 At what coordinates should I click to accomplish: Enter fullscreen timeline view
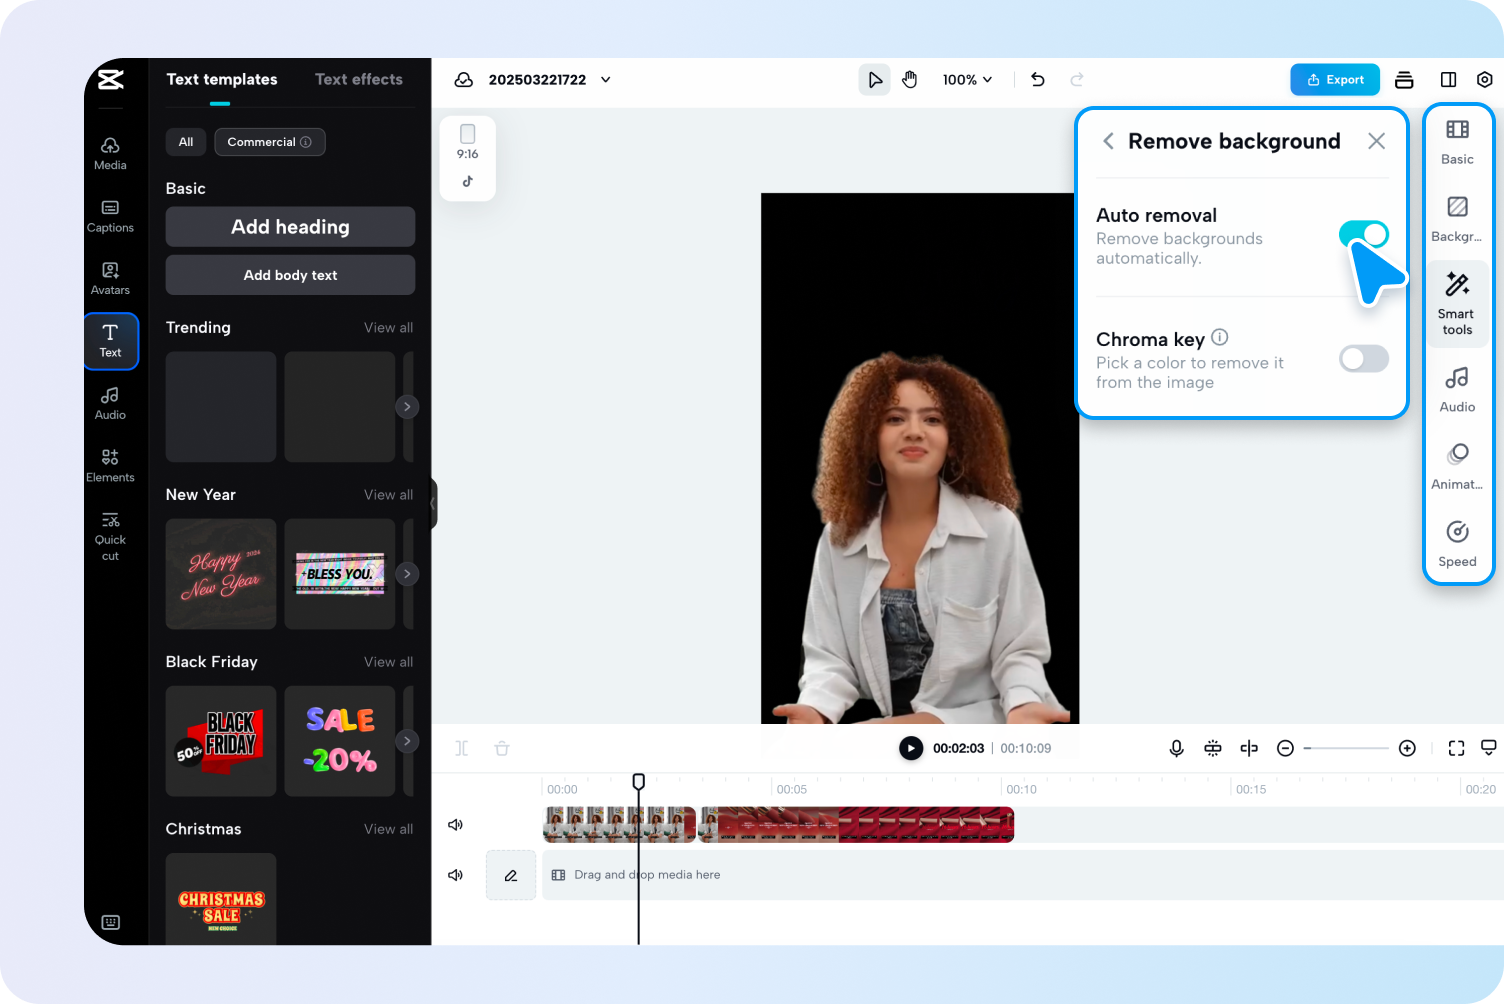(1456, 748)
